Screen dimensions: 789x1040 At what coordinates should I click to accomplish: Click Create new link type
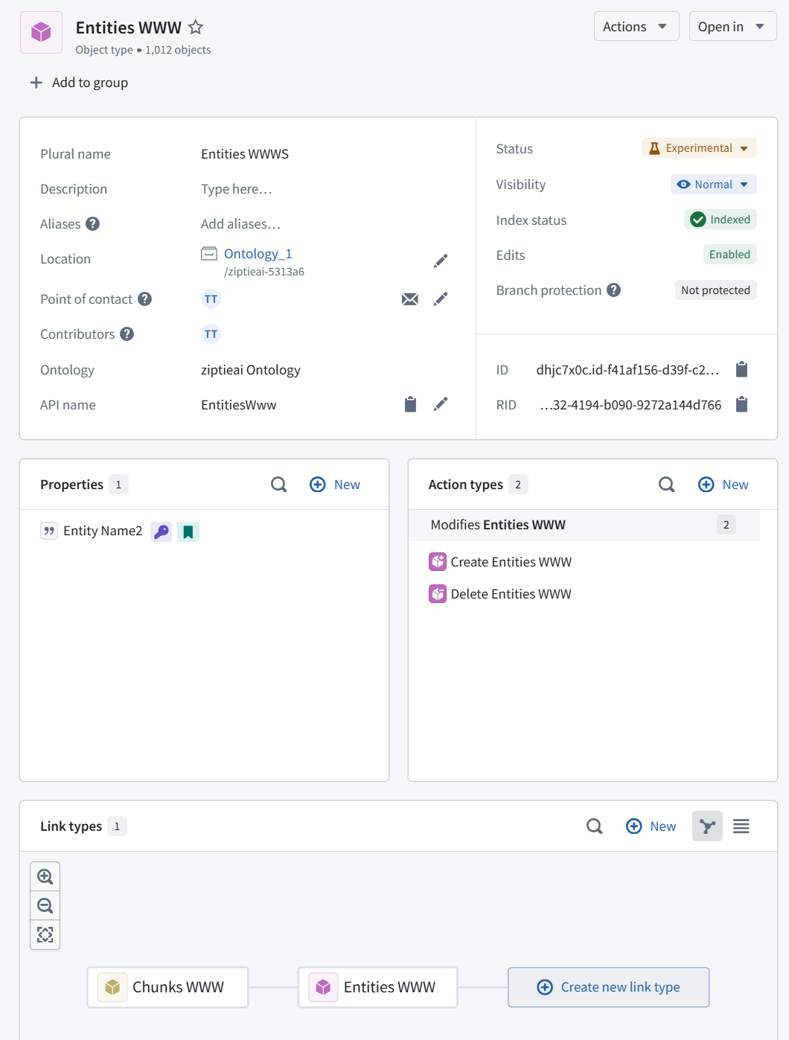click(609, 987)
